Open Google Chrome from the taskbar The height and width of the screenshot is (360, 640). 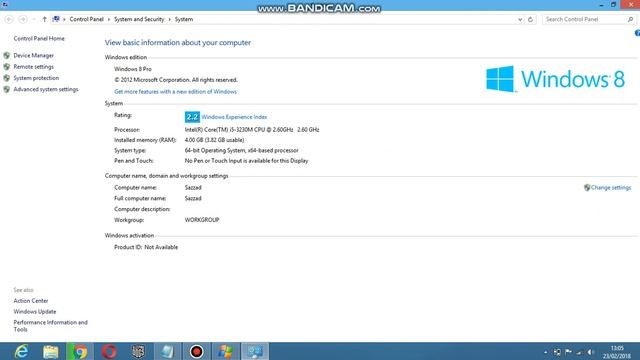pos(80,351)
